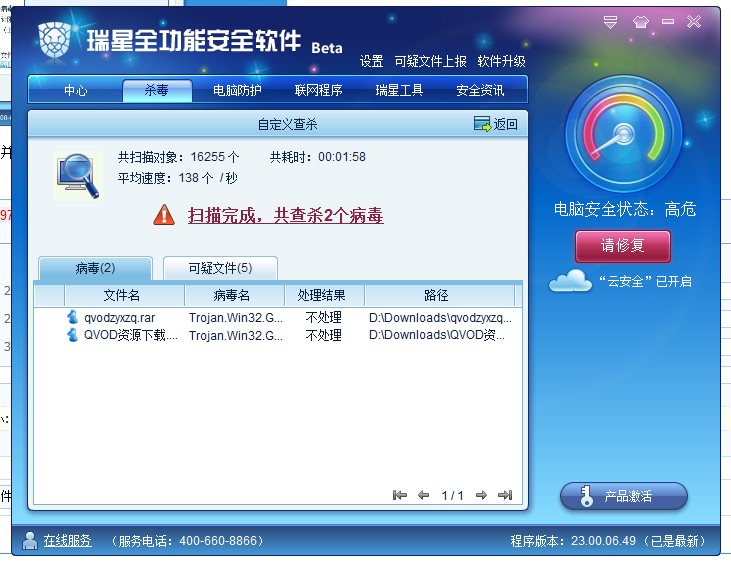Click the 产品激活 button
Screen dimensions: 731x562
tap(624, 496)
